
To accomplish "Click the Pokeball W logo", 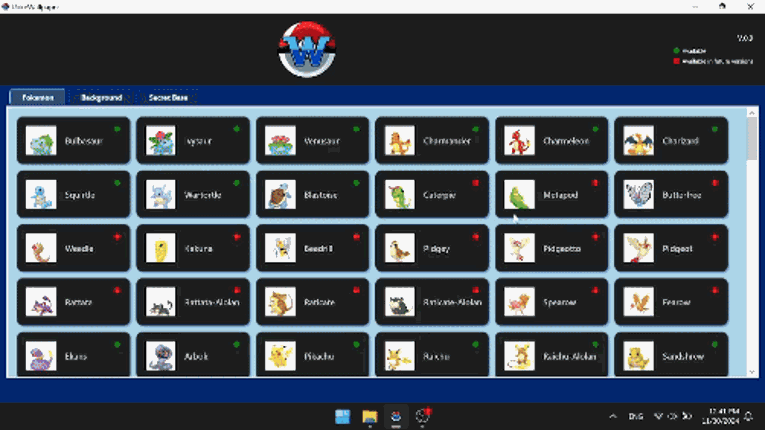I will [307, 49].
